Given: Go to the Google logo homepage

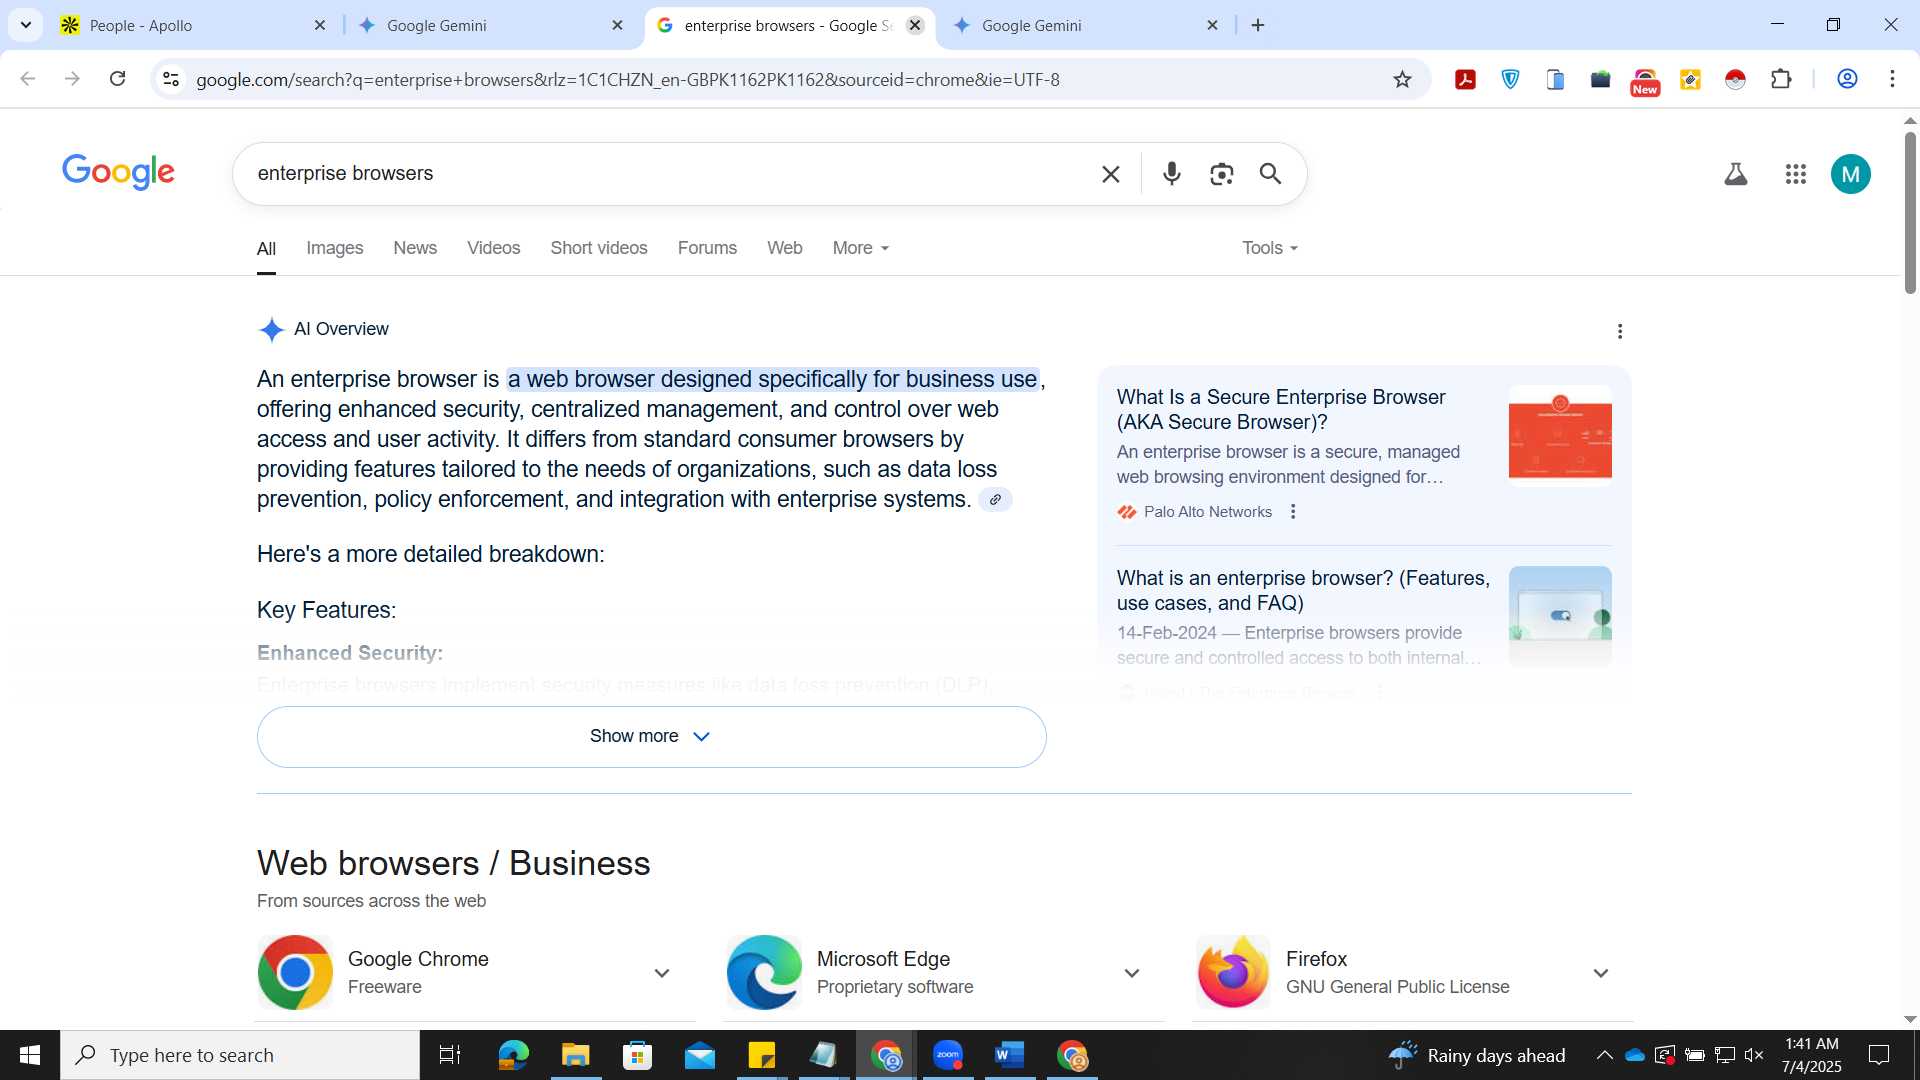Looking at the screenshot, I should pos(118,172).
